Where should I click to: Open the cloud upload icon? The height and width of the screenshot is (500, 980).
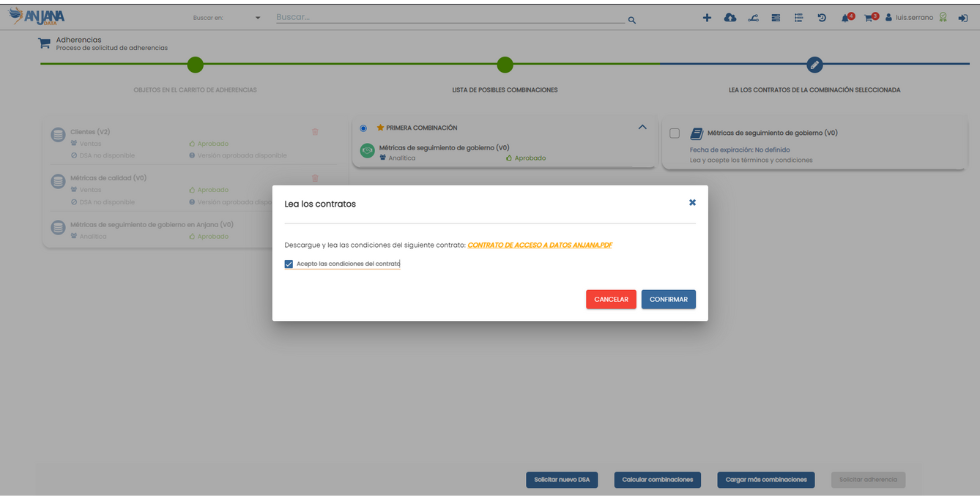coord(730,18)
